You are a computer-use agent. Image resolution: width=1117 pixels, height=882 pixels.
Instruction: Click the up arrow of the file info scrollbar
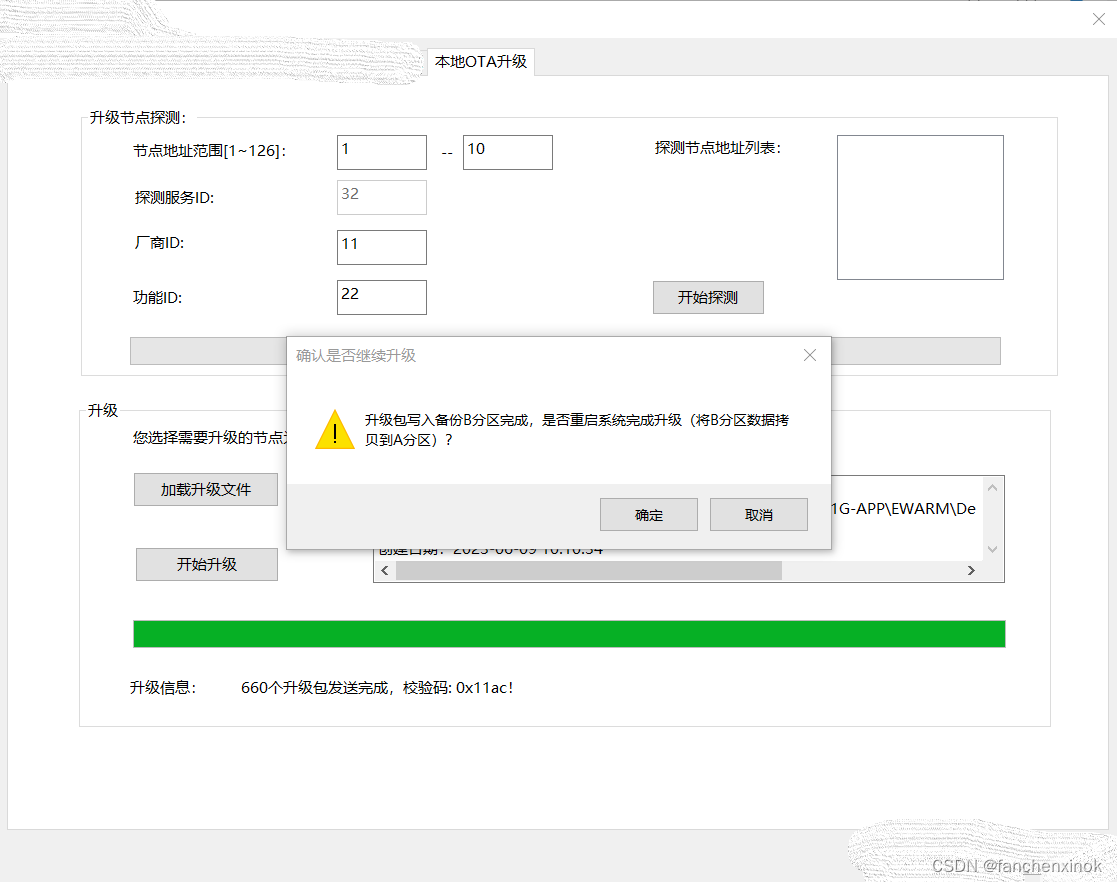(992, 488)
